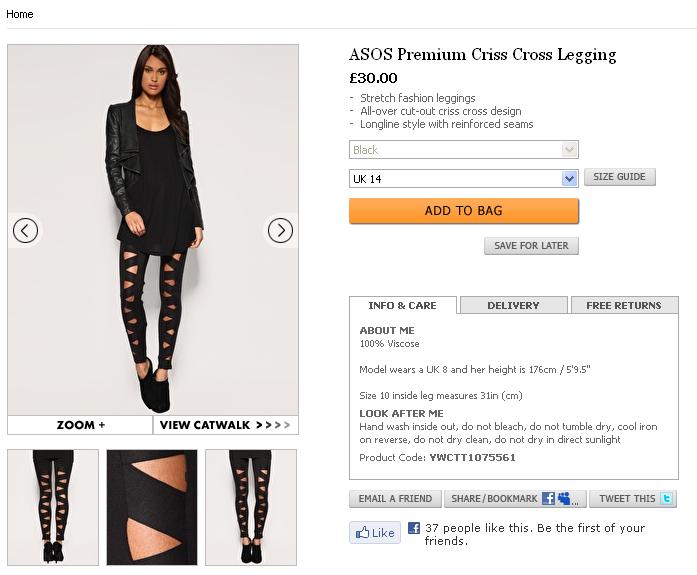Screen dimensions: 697x575
Task: Click the Twitter icon in Tweet This
Action: (x=666, y=499)
